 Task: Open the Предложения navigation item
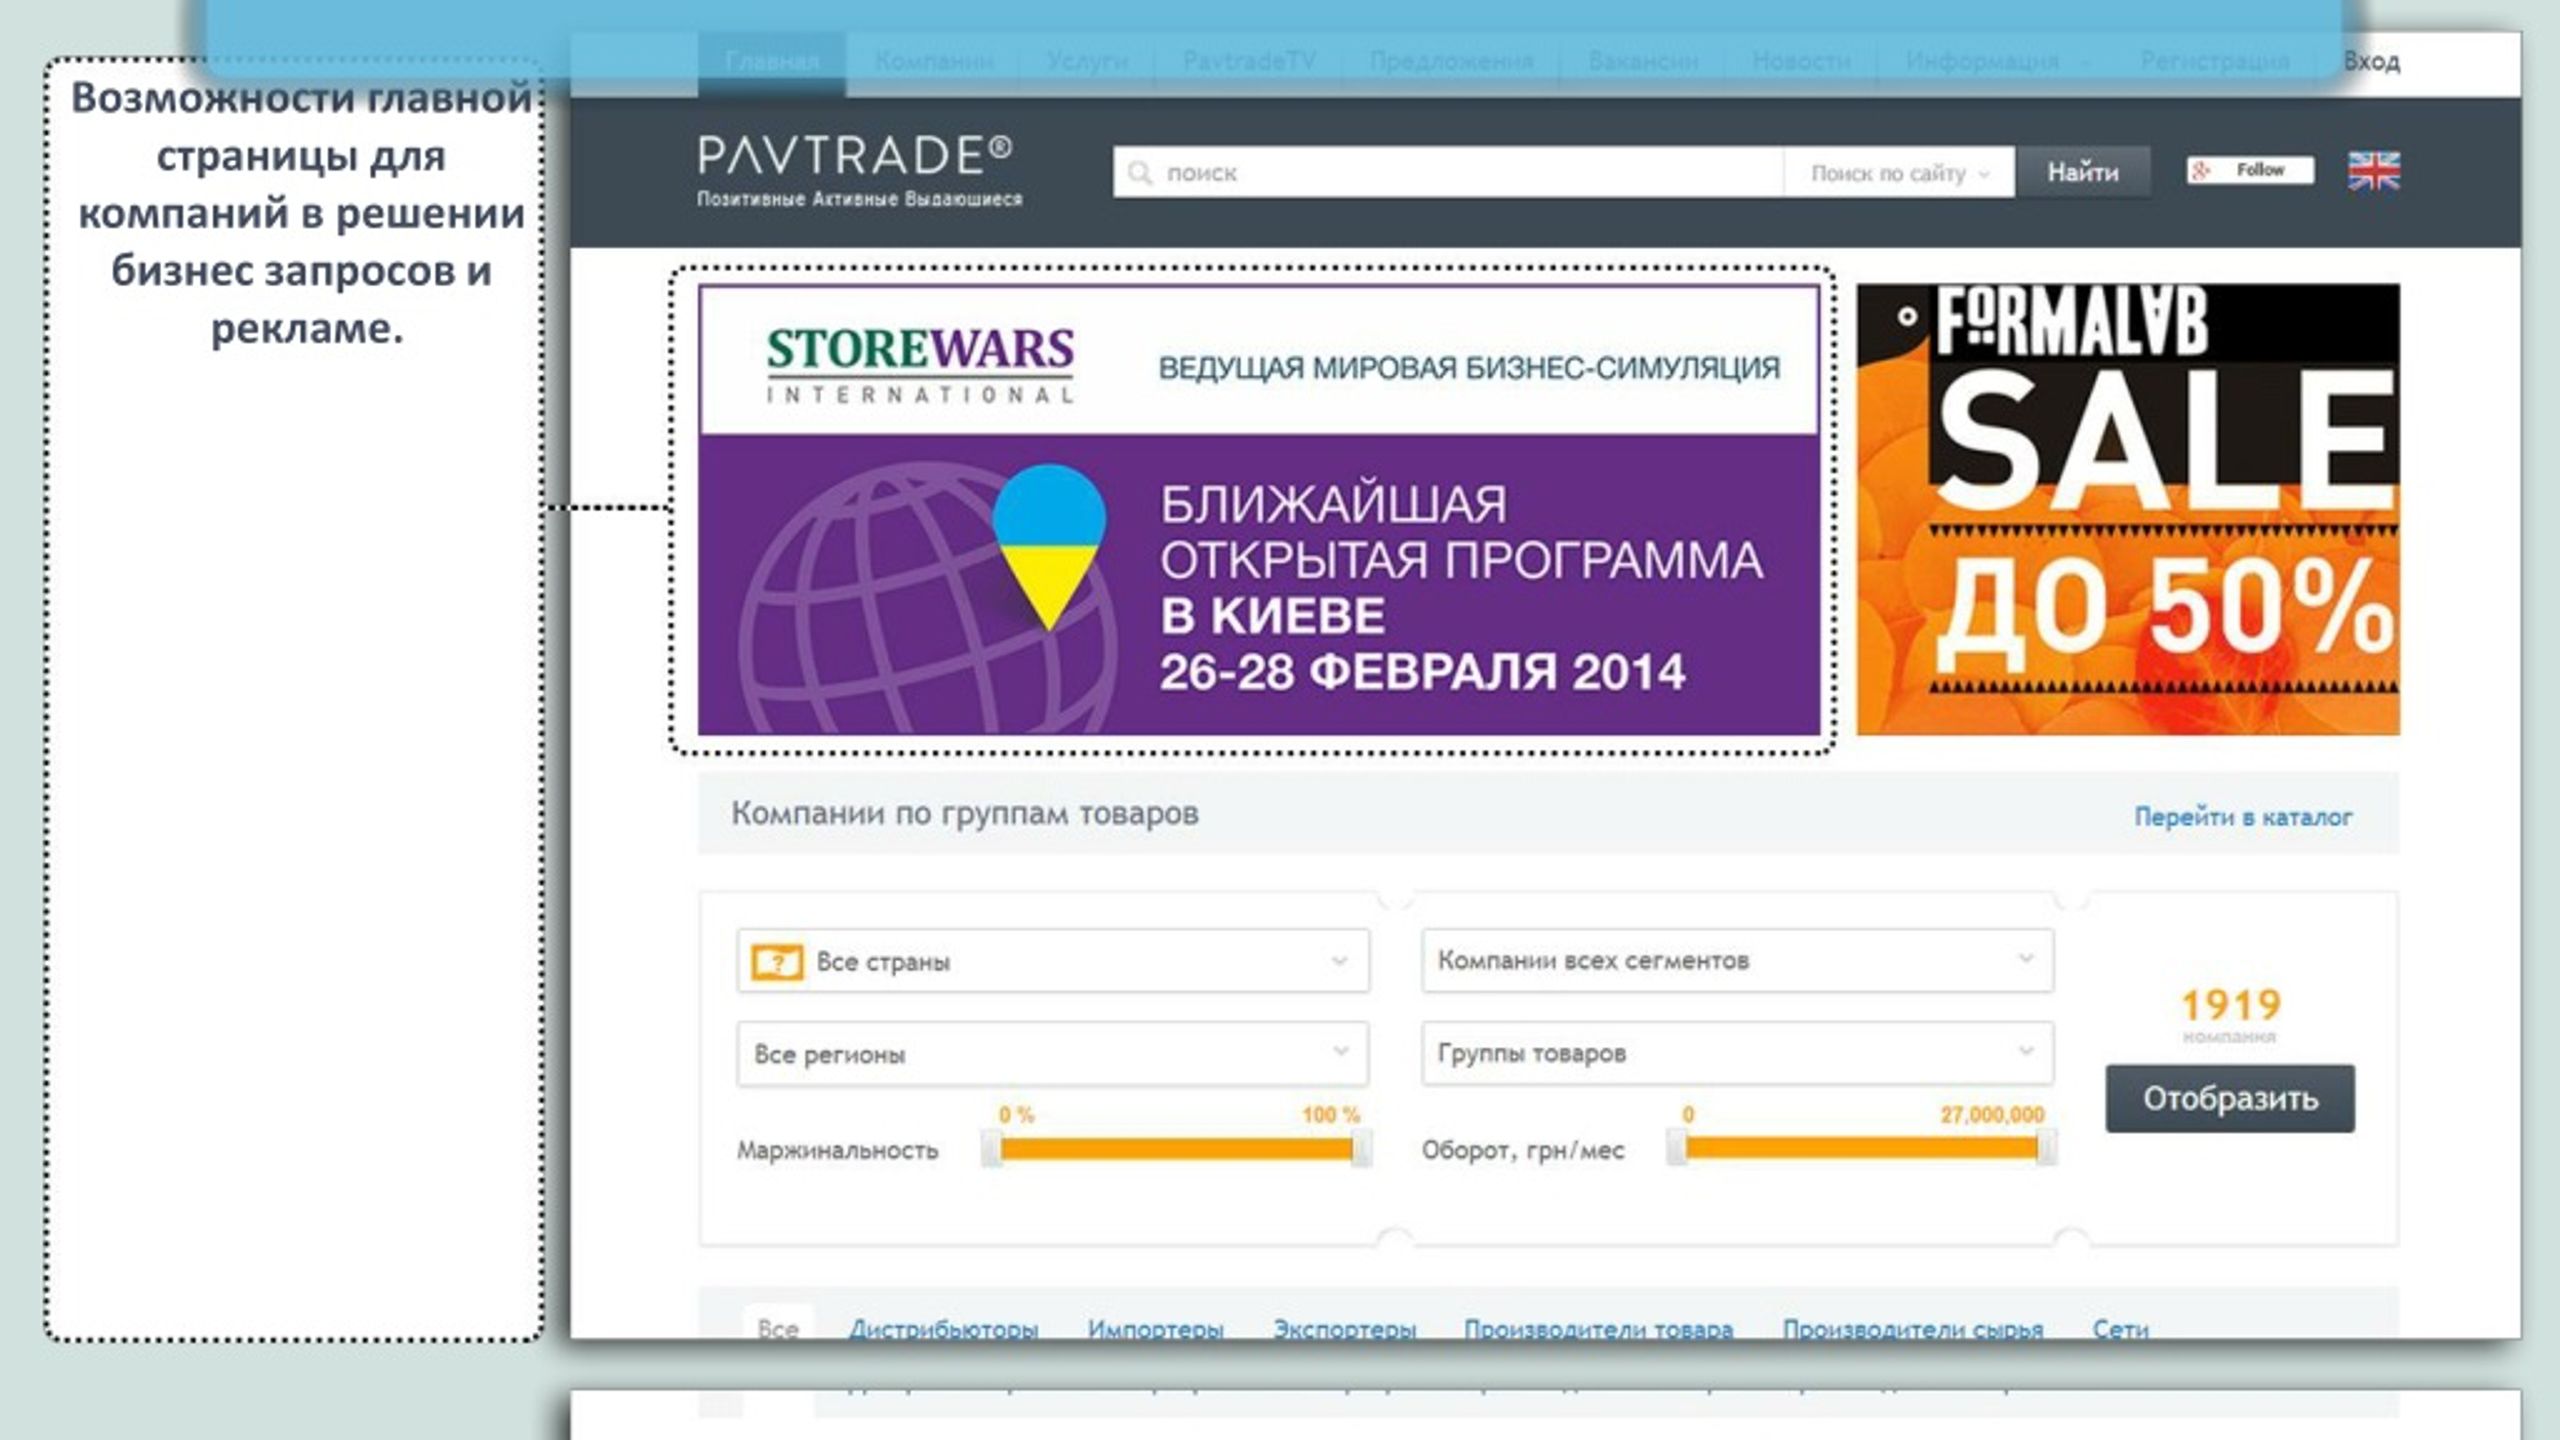(x=1451, y=62)
